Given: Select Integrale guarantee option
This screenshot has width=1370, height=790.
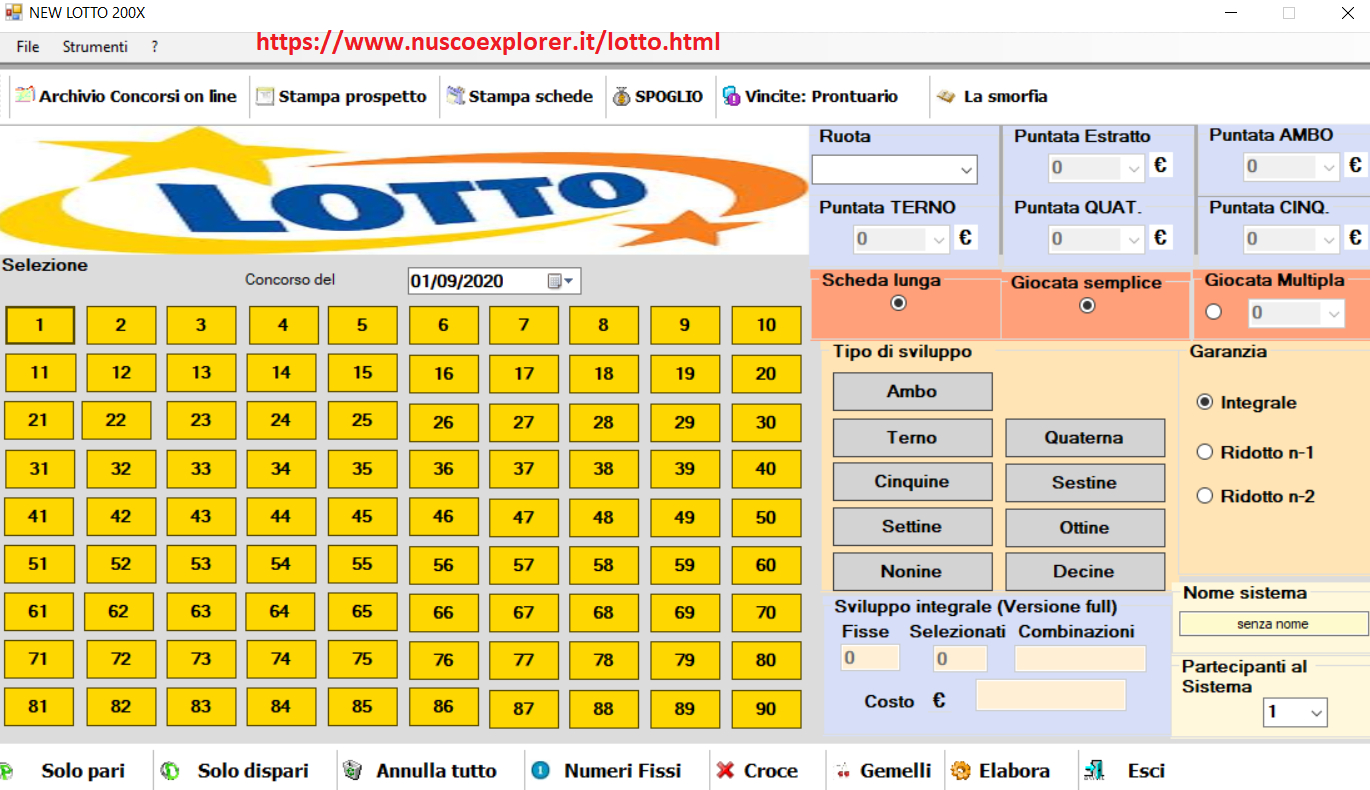Looking at the screenshot, I should click(1204, 402).
